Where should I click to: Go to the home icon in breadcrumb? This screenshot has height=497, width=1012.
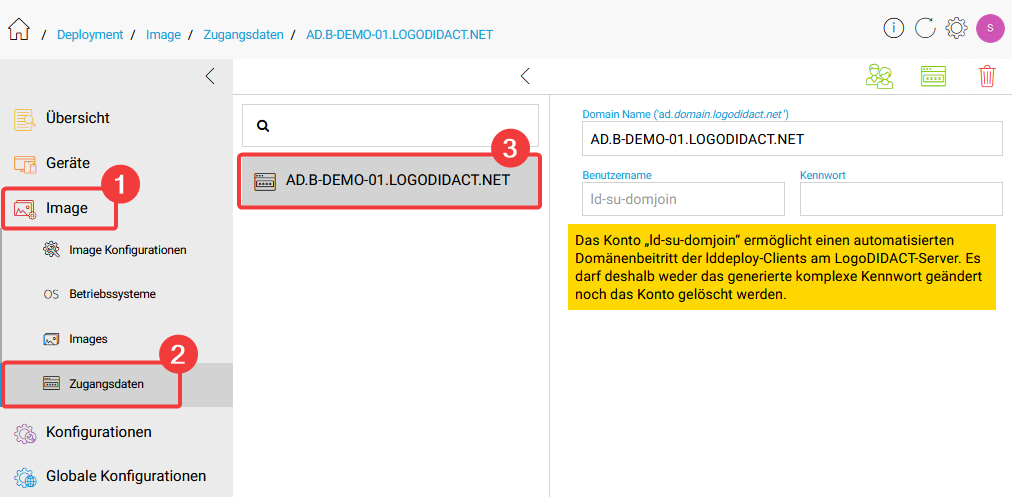point(19,29)
